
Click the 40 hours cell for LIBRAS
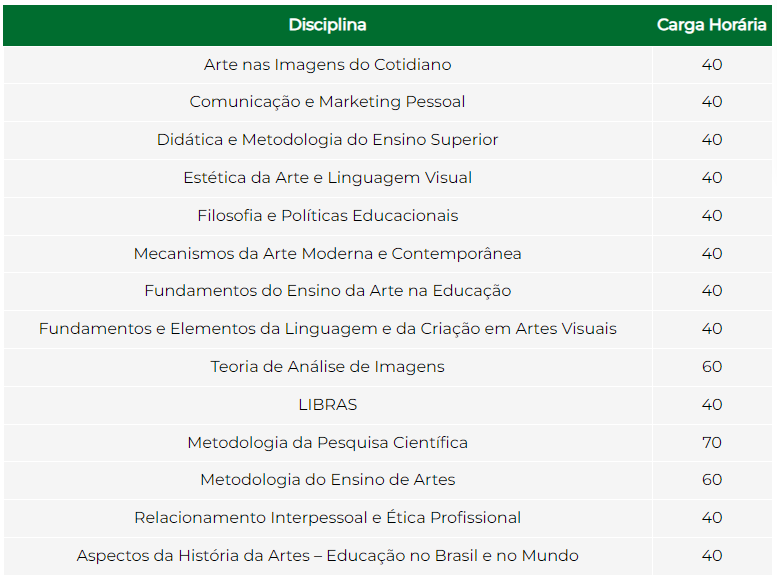click(712, 405)
